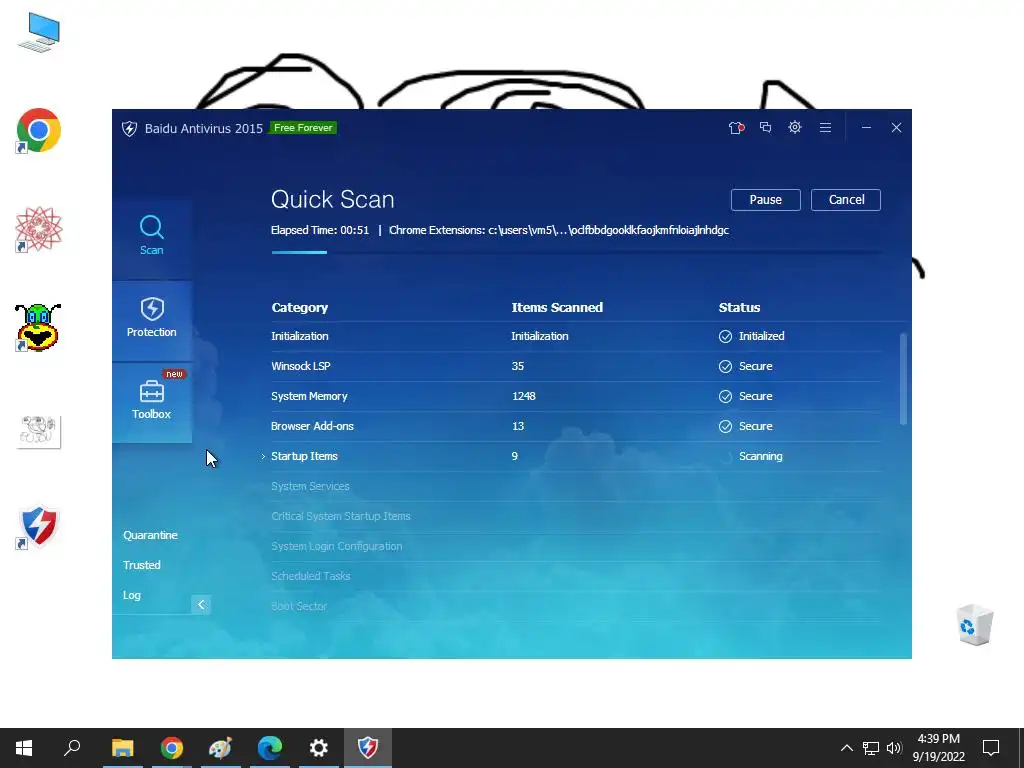Click the scan results scrollbar
Viewport: 1024px width, 768px height.
click(x=903, y=379)
